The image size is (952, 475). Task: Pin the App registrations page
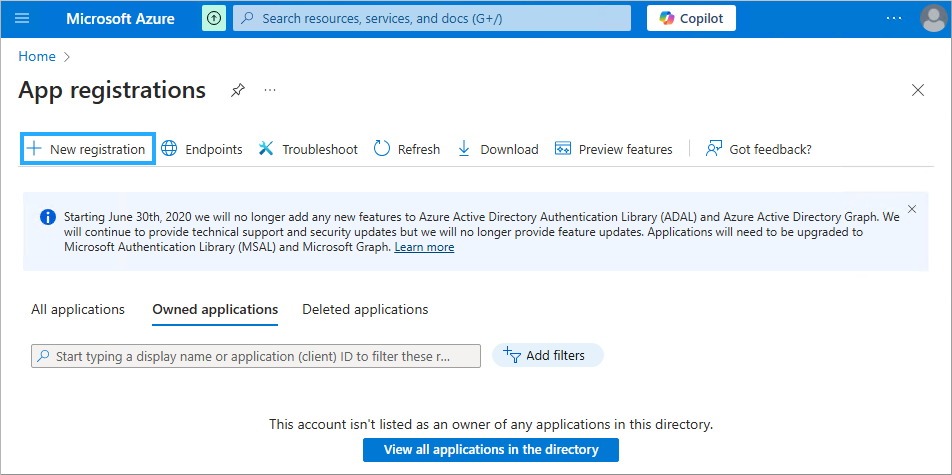(237, 90)
